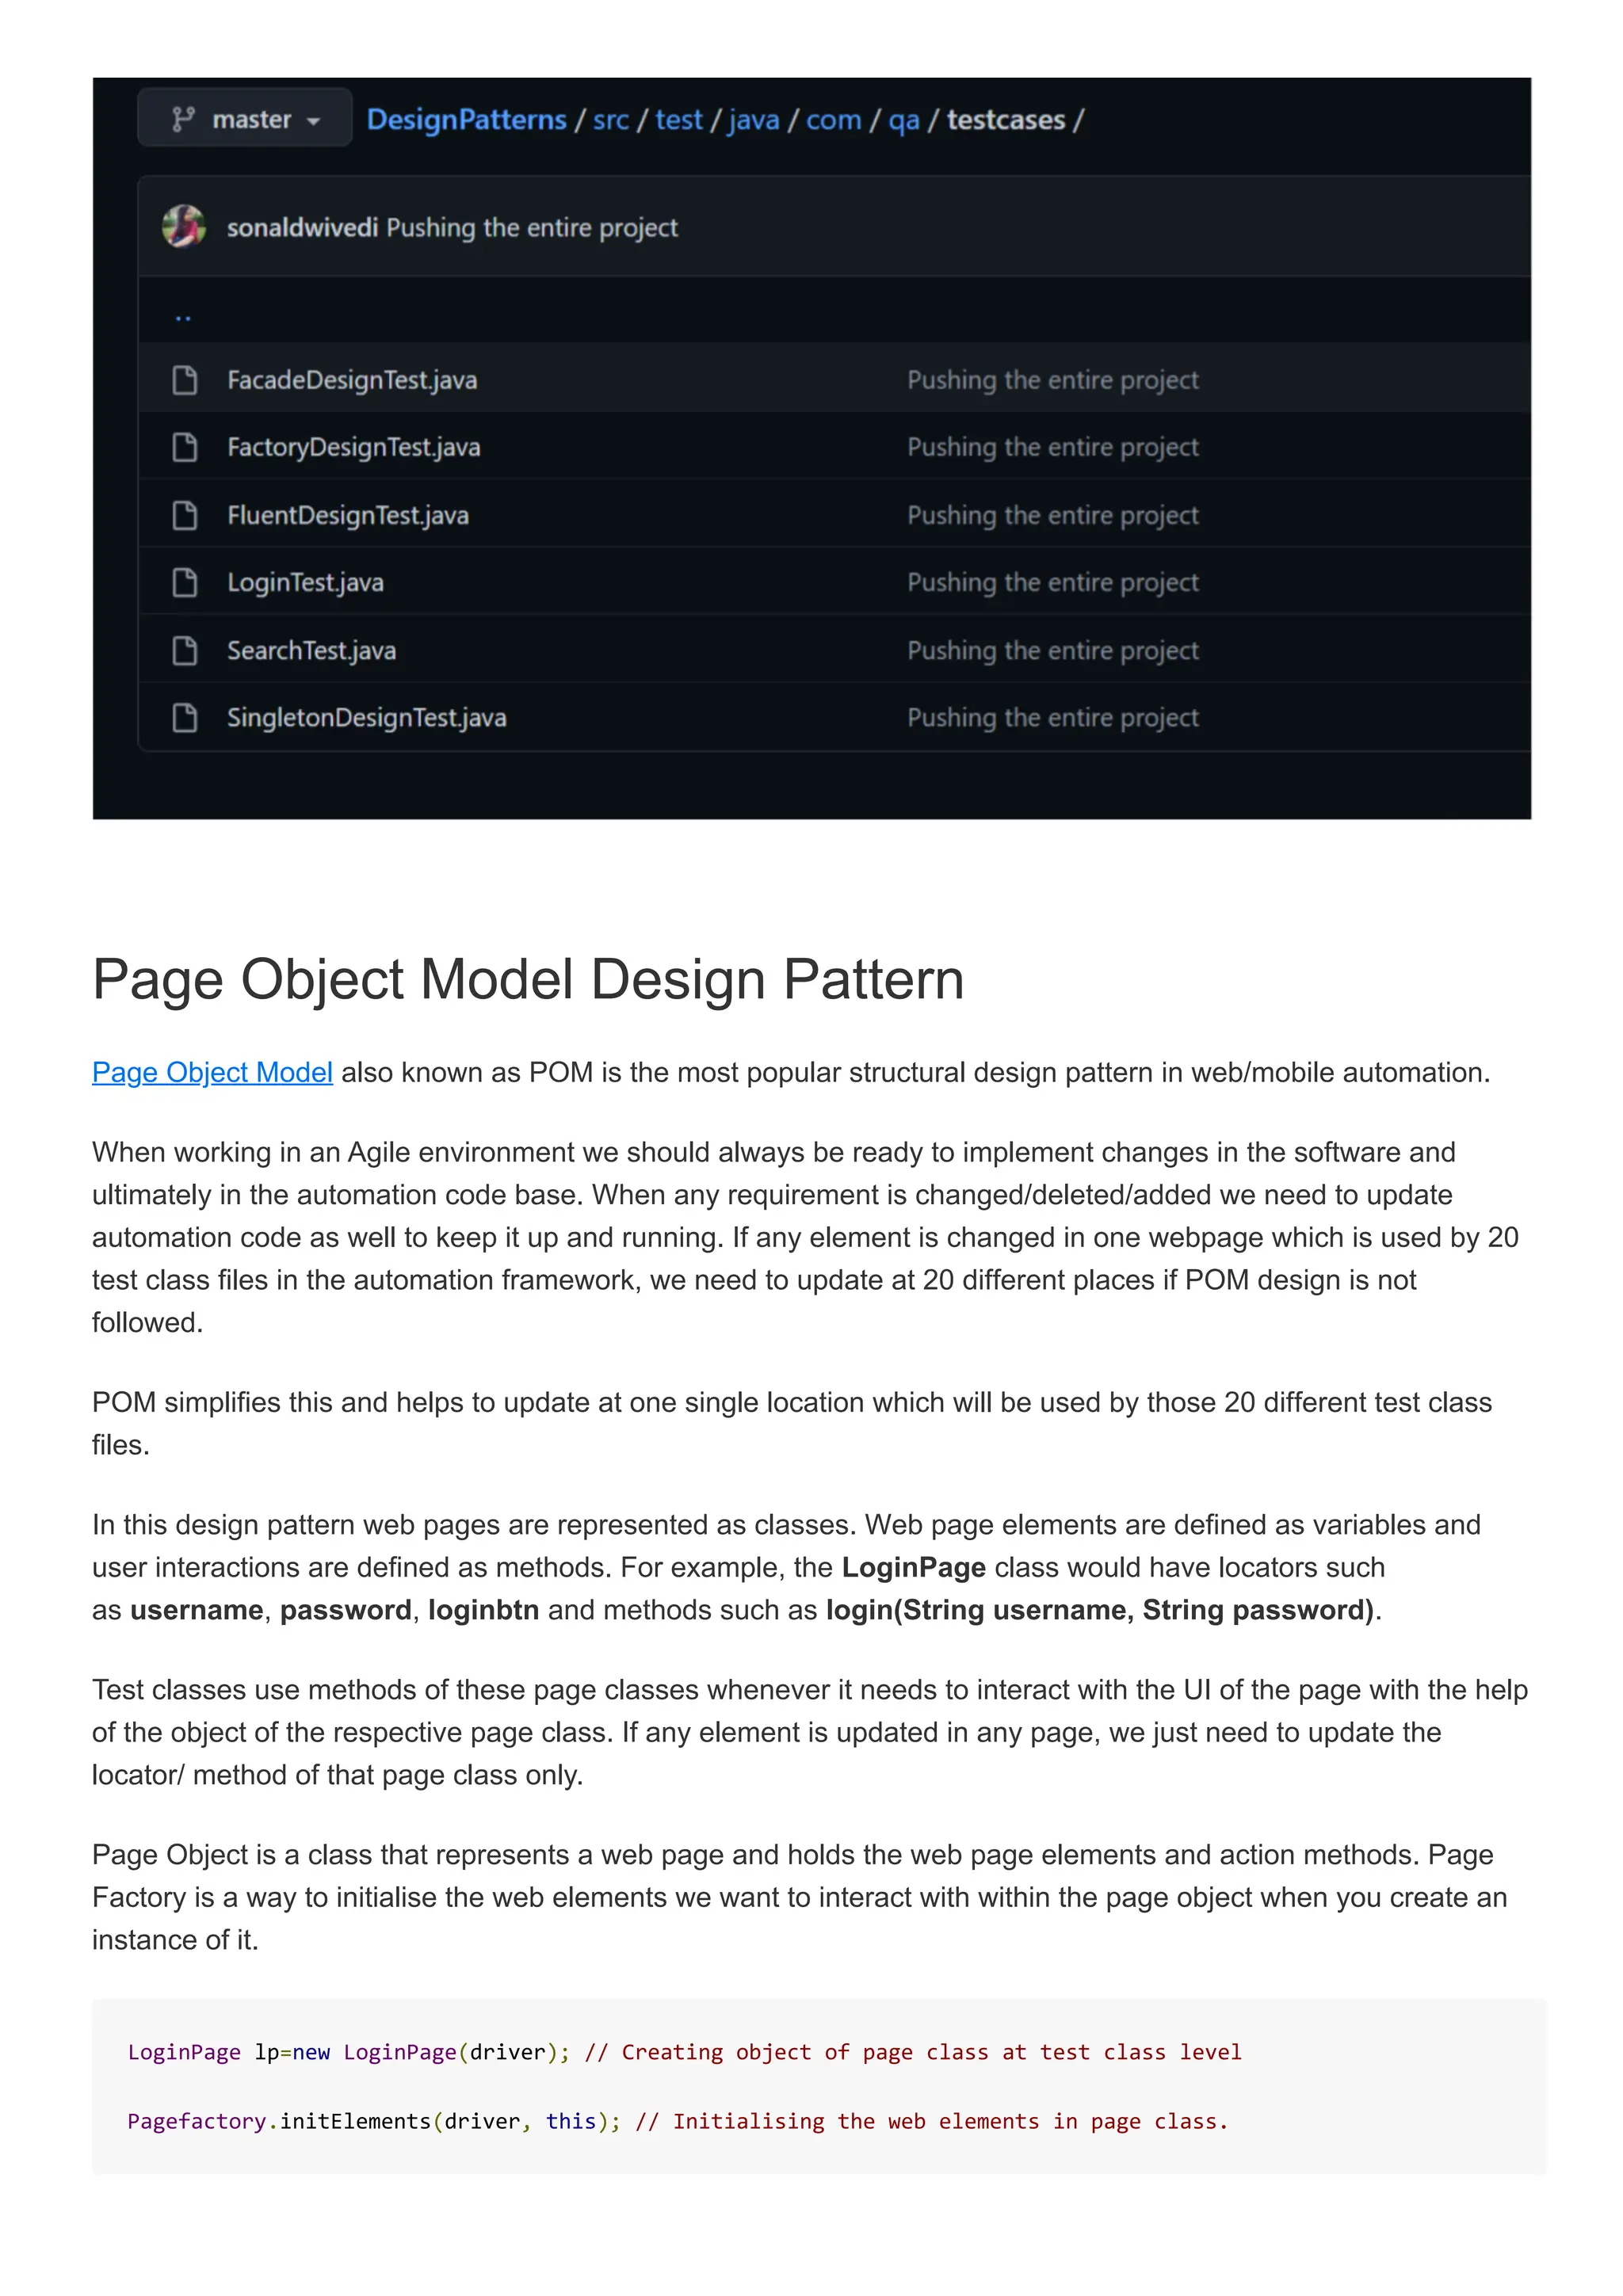Click the FluentDesignTest.java file icon
1623x2296 pixels.
(185, 515)
